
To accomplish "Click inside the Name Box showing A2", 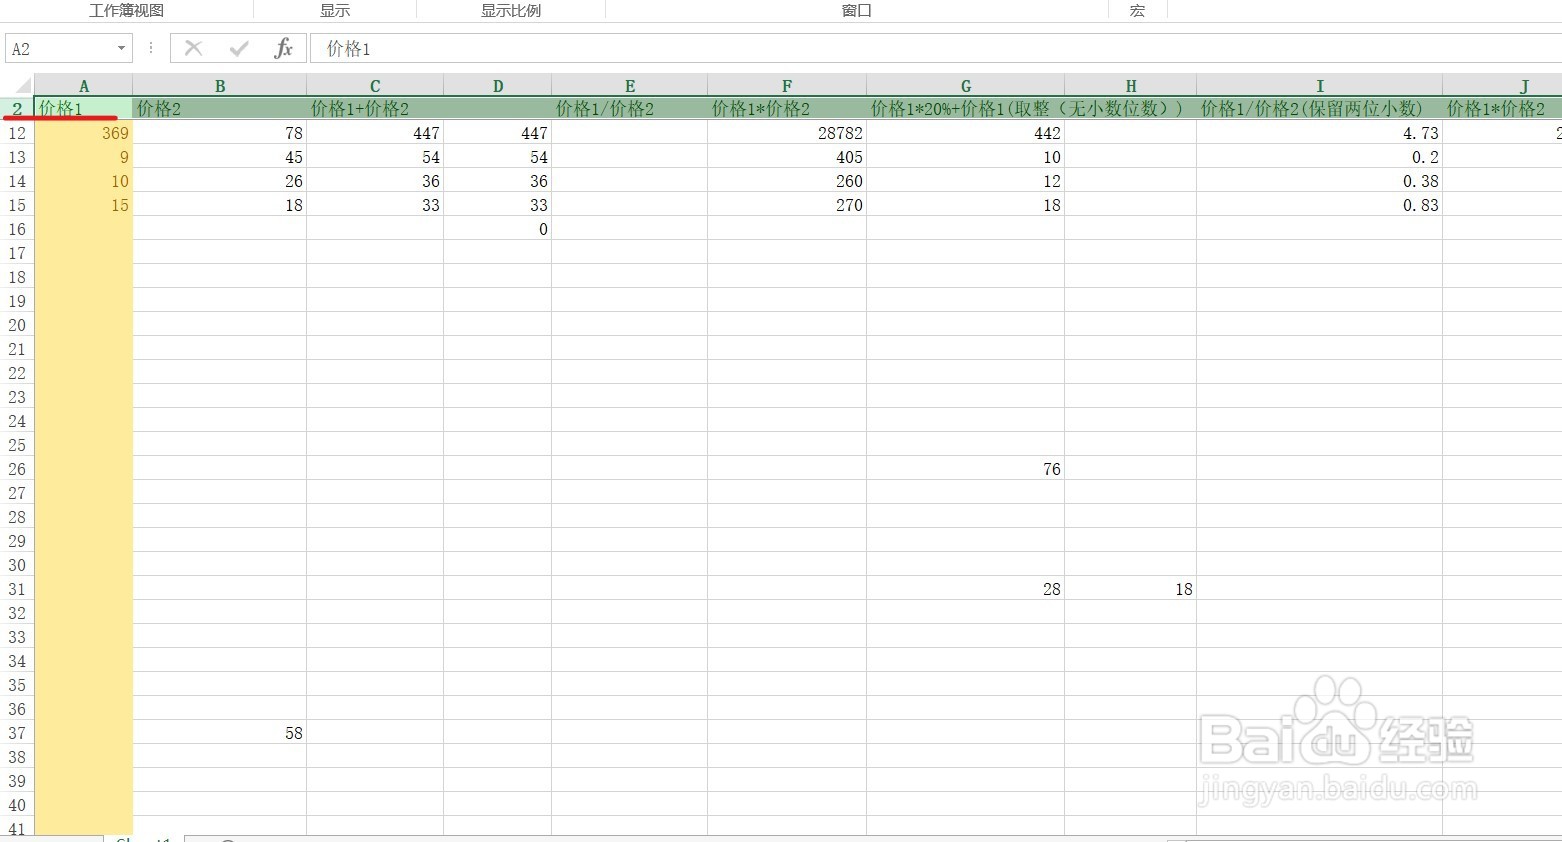I will (x=60, y=48).
